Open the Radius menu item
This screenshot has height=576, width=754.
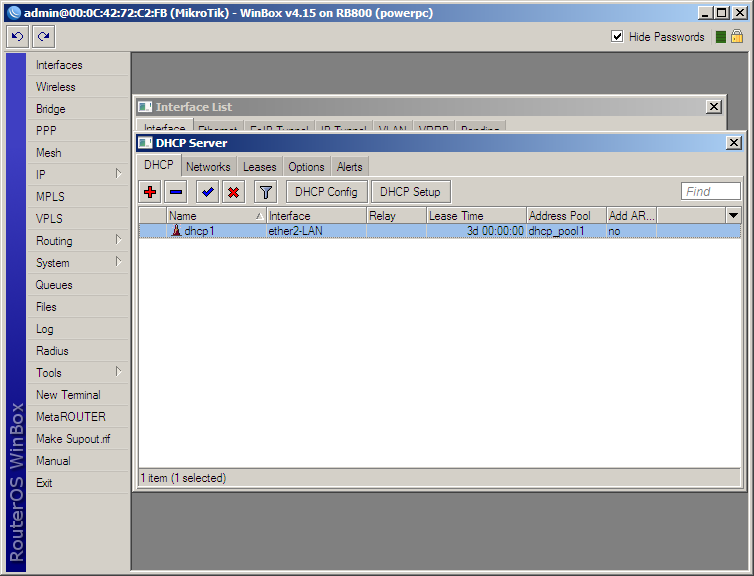78,351
